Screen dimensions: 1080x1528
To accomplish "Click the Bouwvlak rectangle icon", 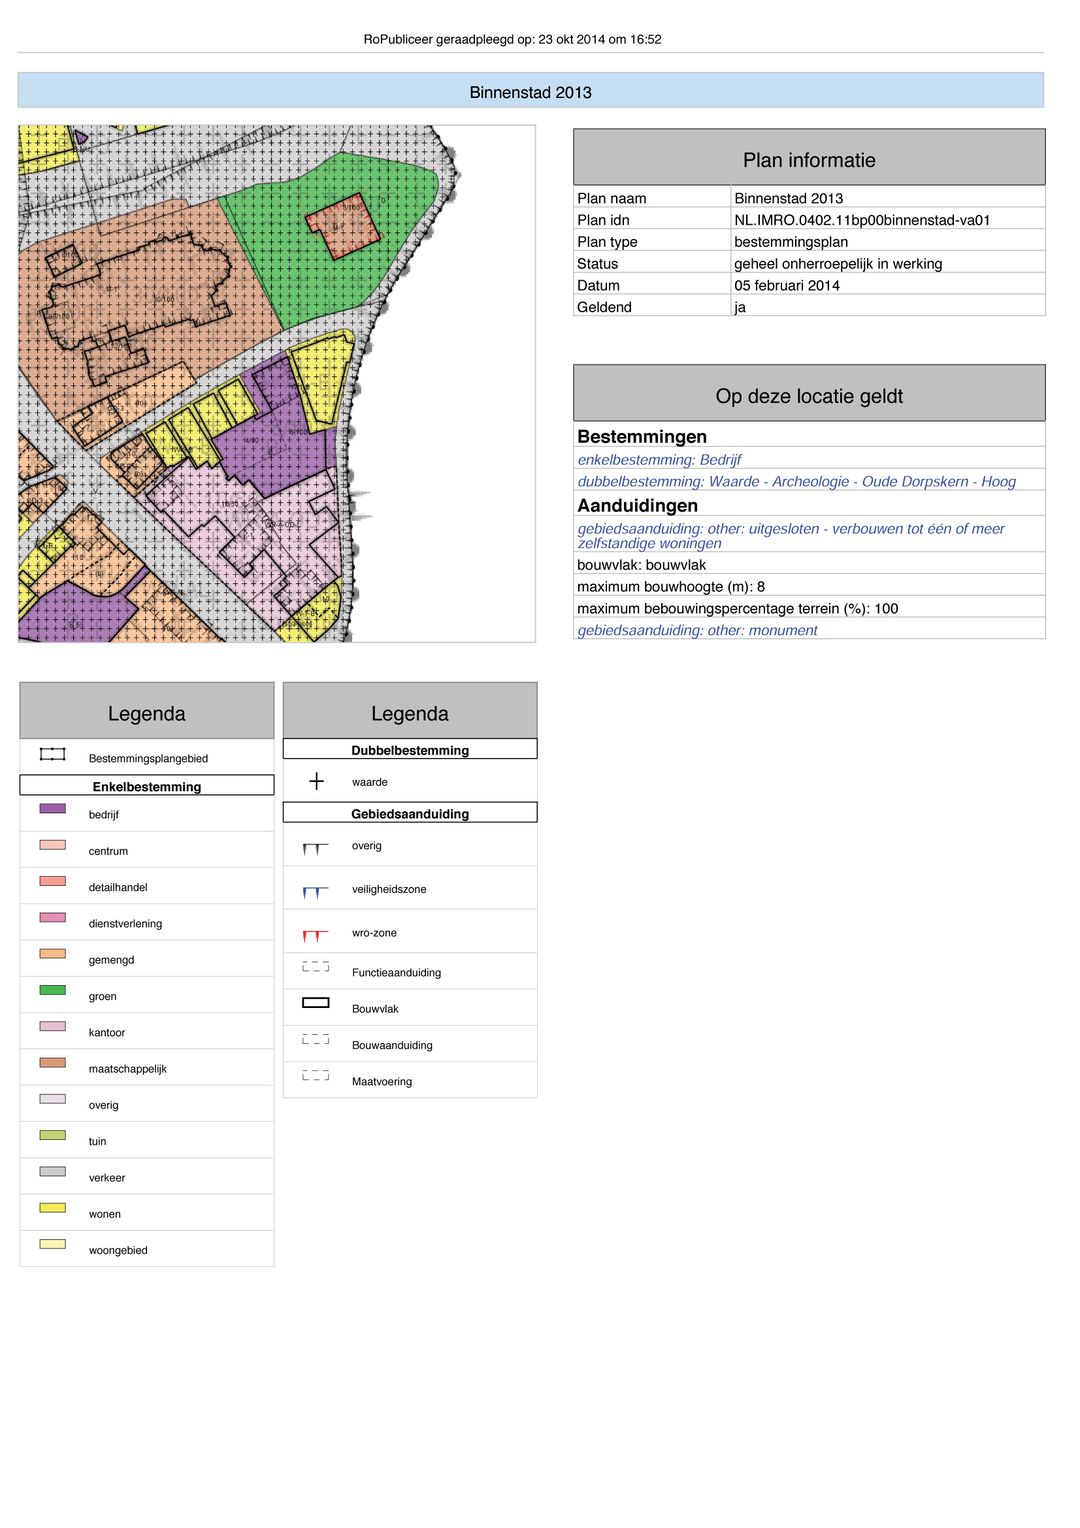I will pyautogui.click(x=315, y=1003).
